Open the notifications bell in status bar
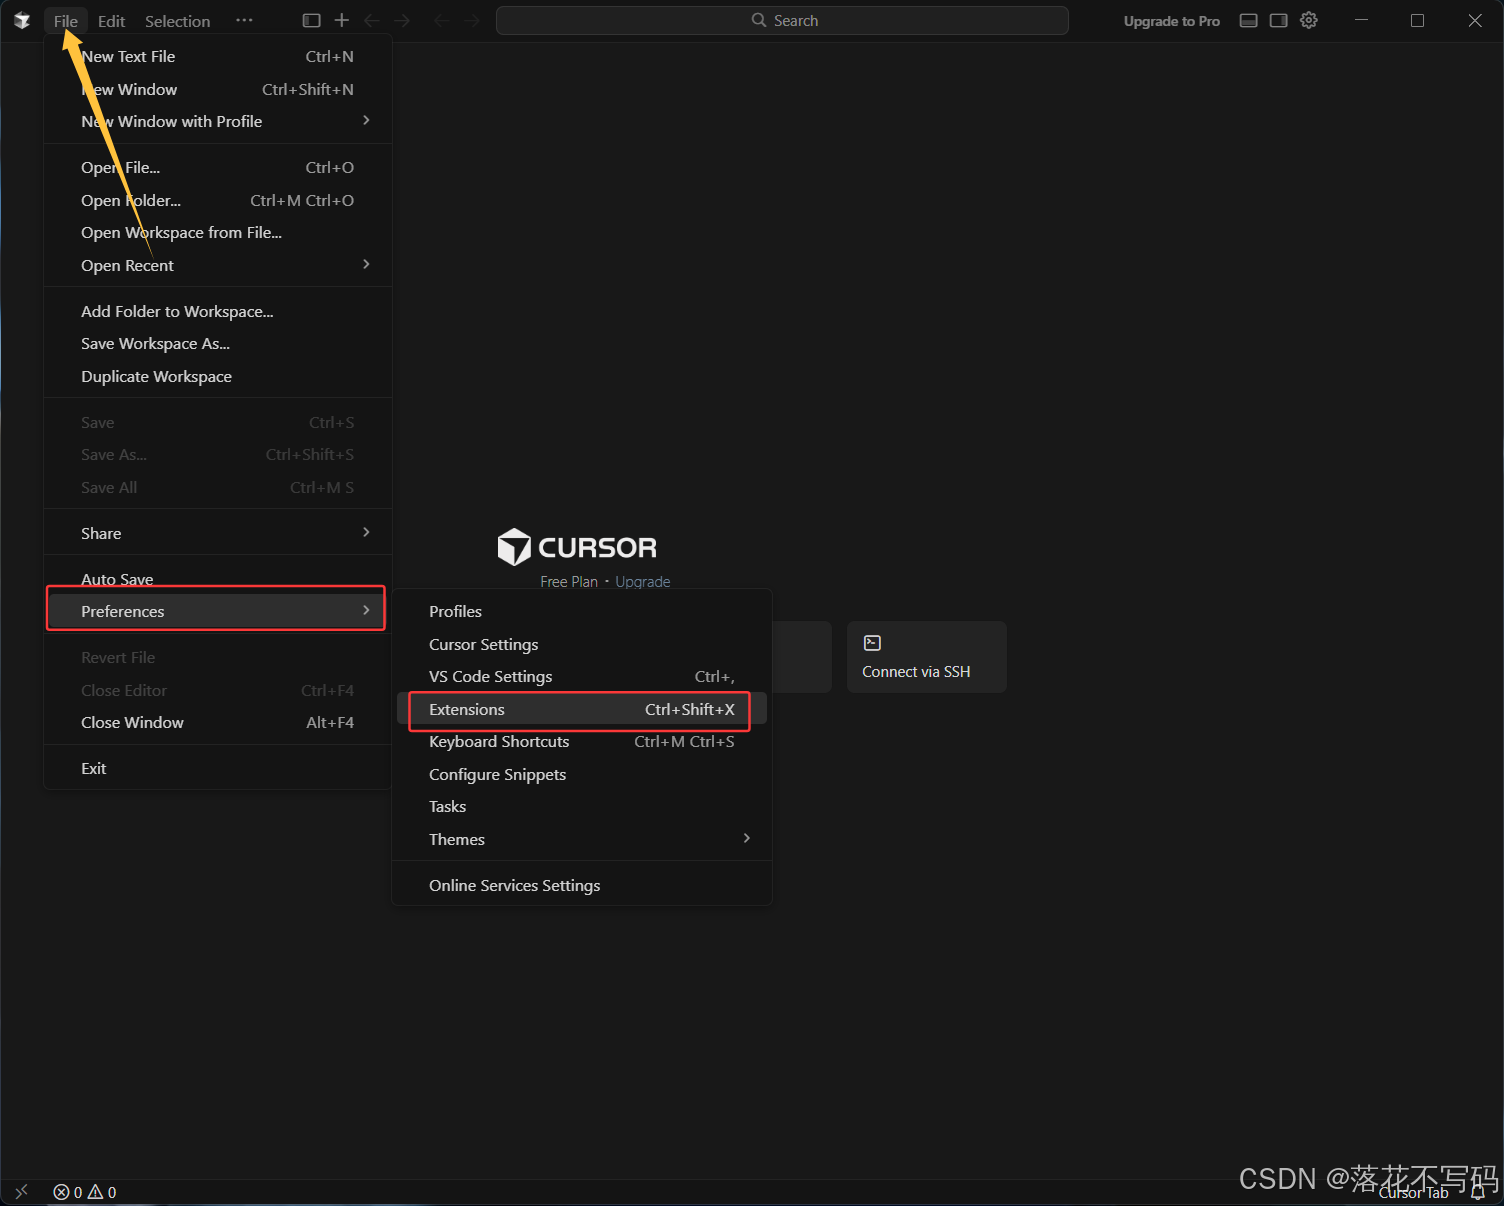 (x=1478, y=1192)
